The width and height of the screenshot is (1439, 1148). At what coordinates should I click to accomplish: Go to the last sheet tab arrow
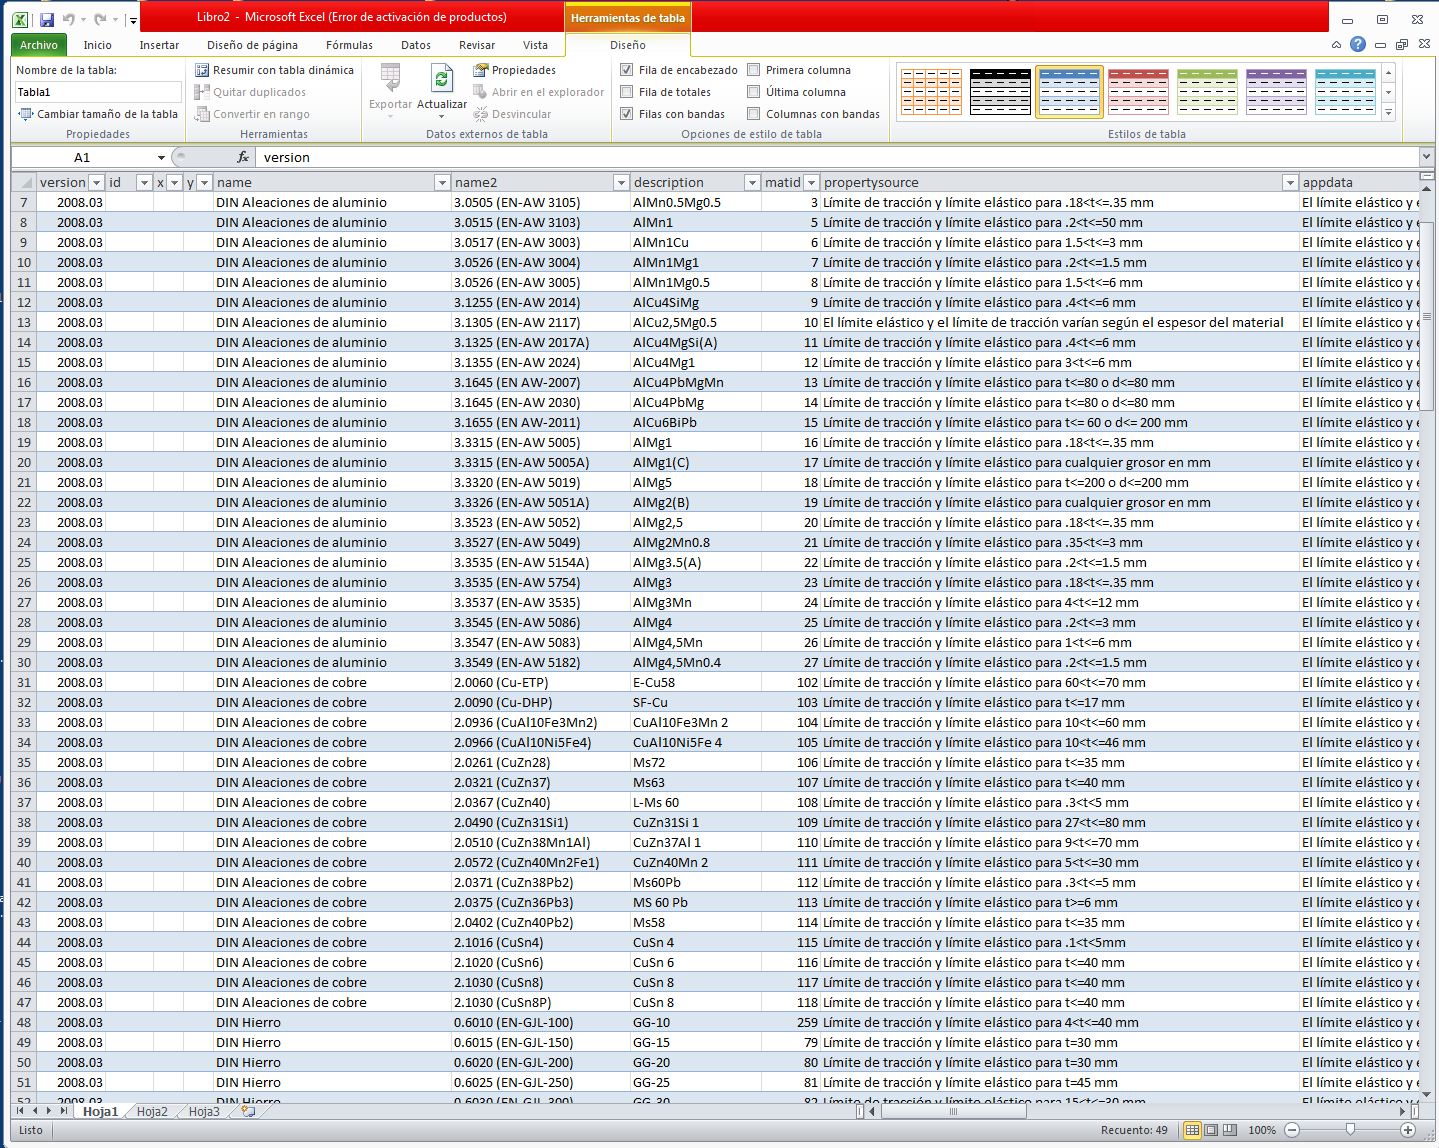[x=63, y=1111]
